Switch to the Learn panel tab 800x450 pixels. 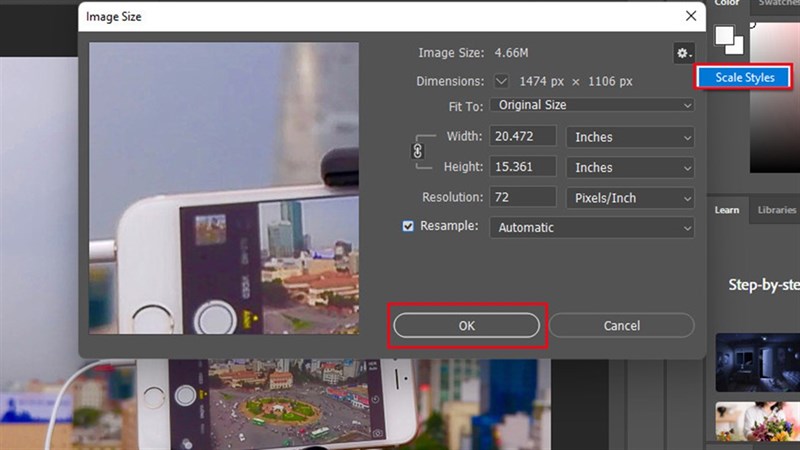tap(727, 210)
